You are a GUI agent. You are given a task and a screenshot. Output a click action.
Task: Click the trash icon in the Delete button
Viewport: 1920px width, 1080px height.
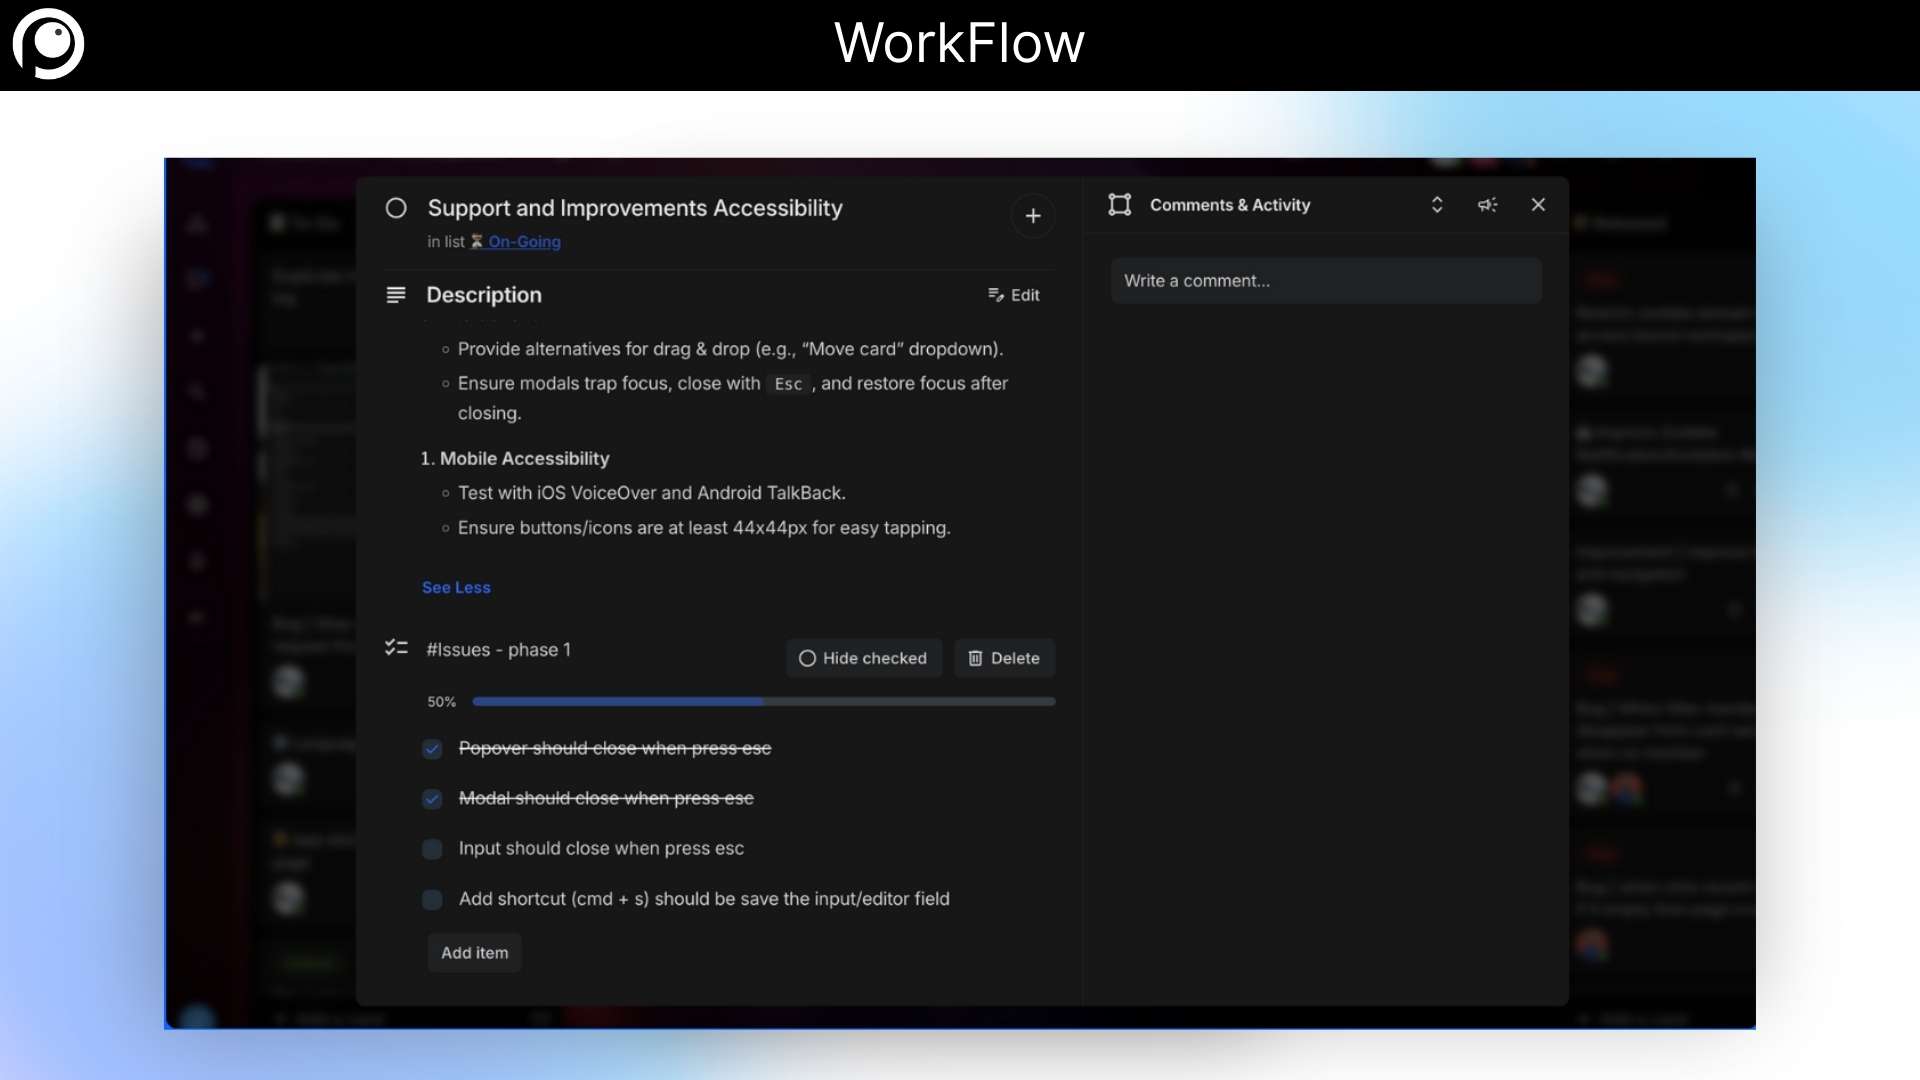975,658
